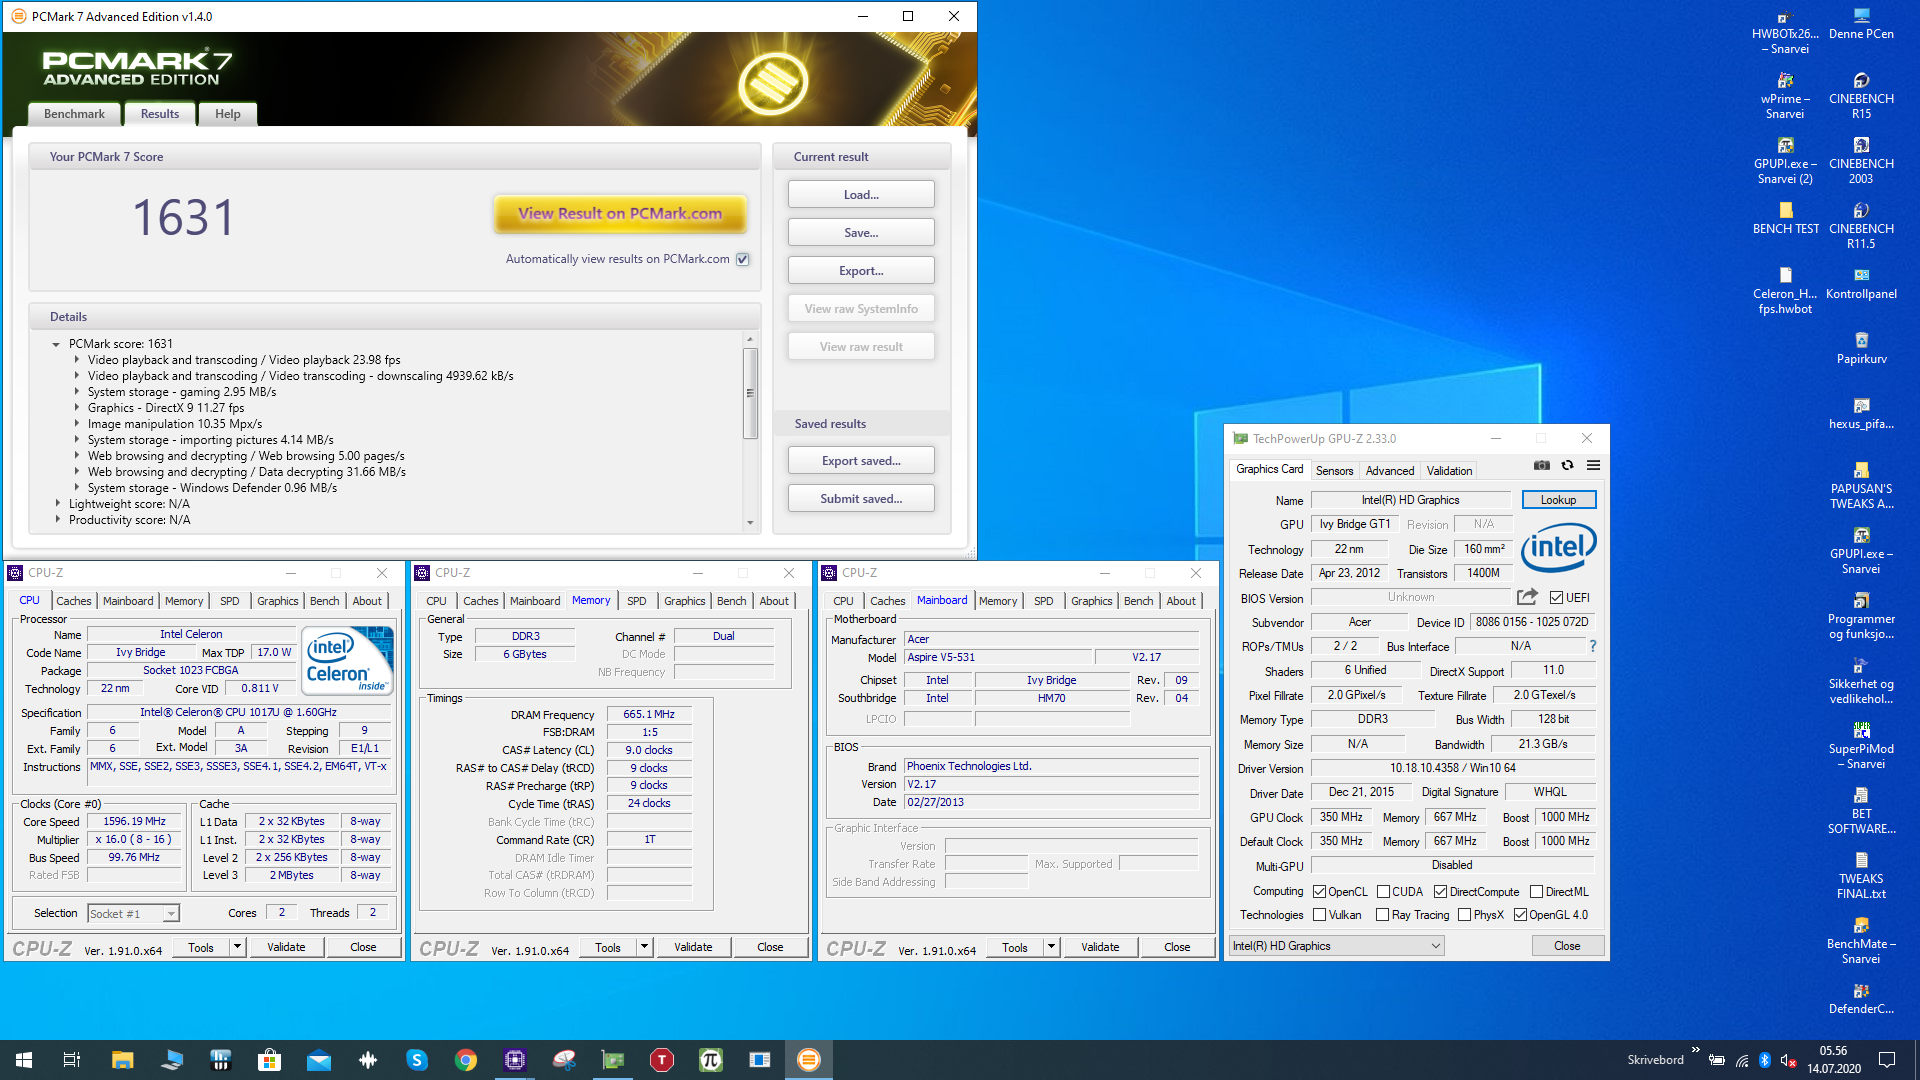Click GPU-Z screenshot camera icon
The height and width of the screenshot is (1080, 1920).
coord(1542,465)
